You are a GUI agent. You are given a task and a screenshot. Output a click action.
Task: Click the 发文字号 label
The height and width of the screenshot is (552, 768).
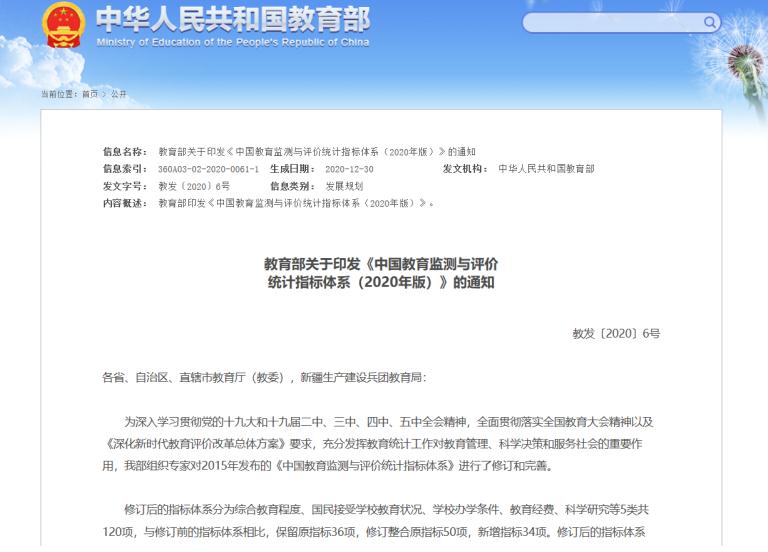pyautogui.click(x=125, y=186)
